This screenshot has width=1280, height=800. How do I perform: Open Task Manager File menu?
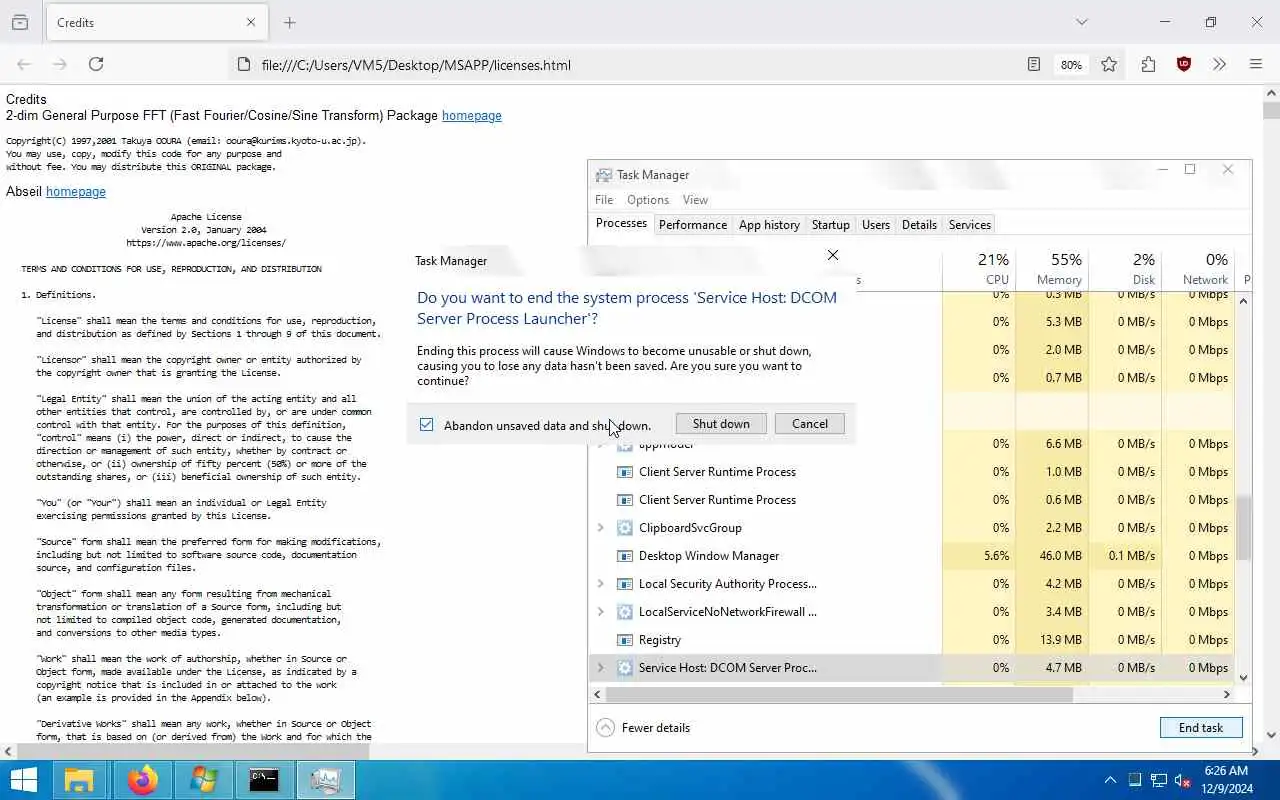(x=604, y=200)
